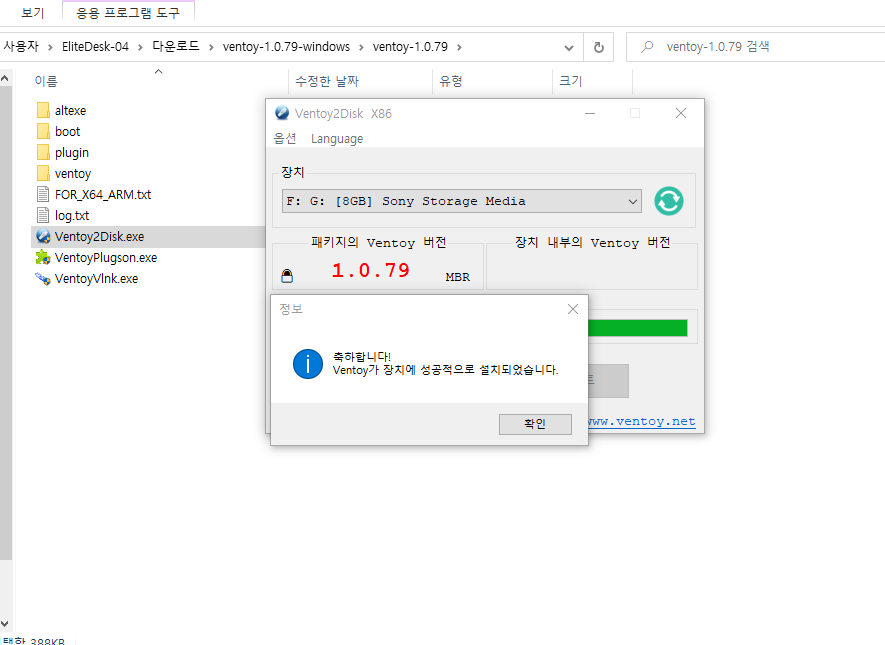885x645 pixels.
Task: Switch to the 보기 ribbon tab
Action: [32, 12]
